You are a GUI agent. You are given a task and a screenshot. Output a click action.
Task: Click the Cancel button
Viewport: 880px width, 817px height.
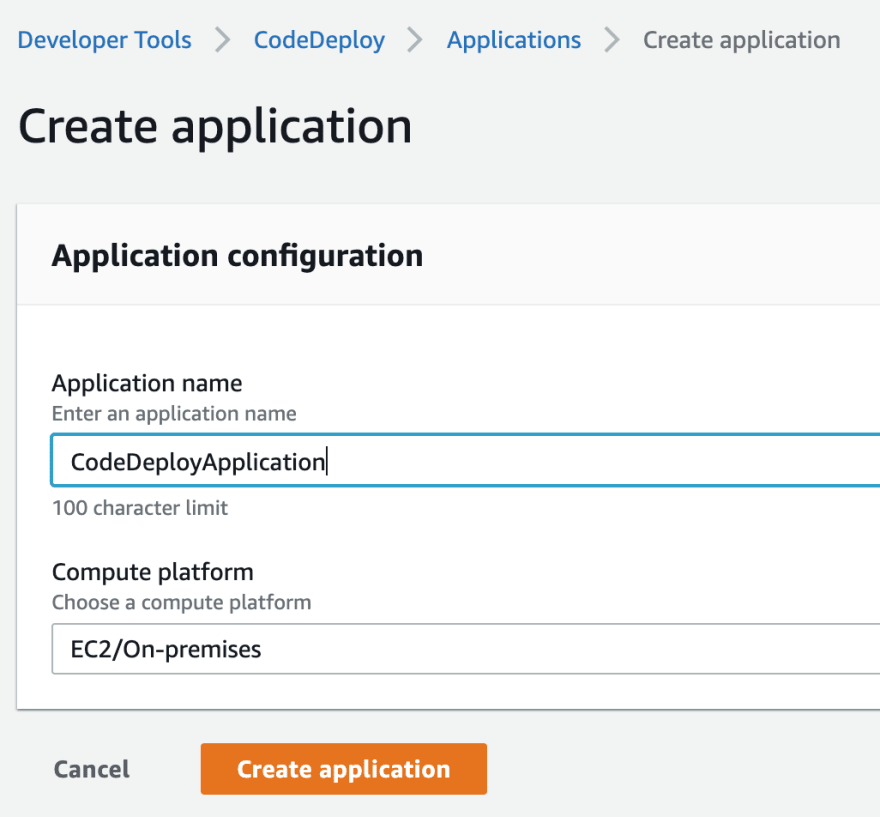click(91, 769)
